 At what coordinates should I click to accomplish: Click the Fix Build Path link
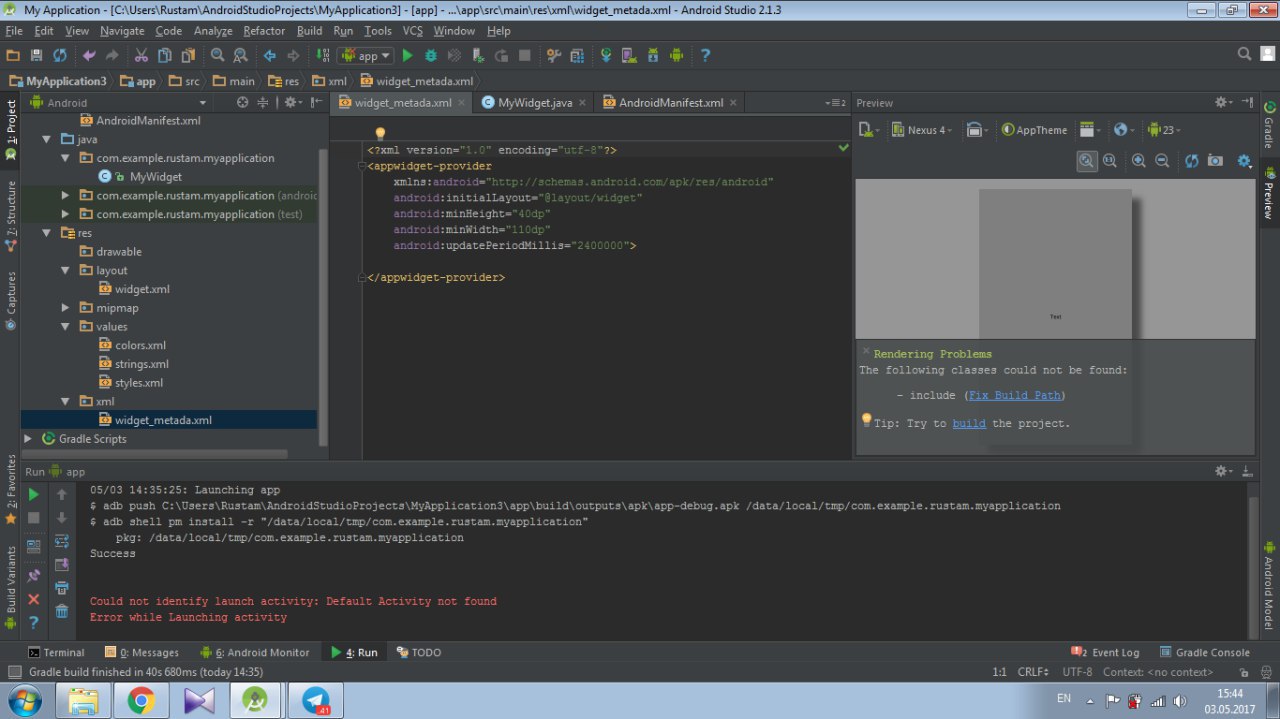[x=1014, y=396]
